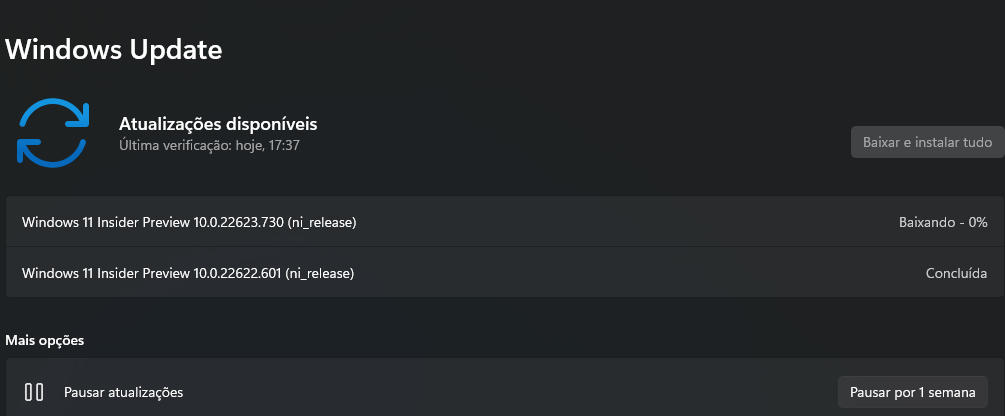
Task: Click the (ni_release) label of build 22623.730
Action: [x=322, y=222]
